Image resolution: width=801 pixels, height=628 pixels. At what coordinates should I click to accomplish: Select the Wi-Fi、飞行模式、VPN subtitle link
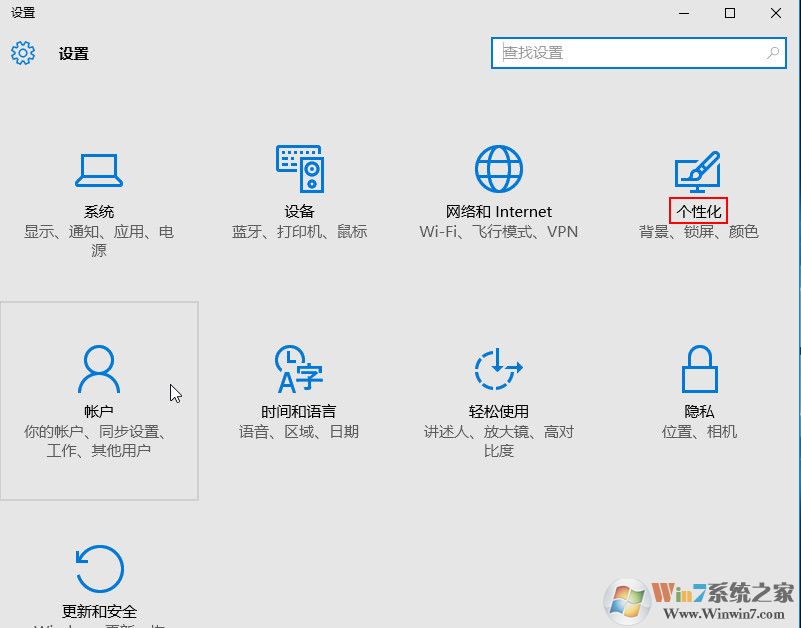click(x=497, y=228)
